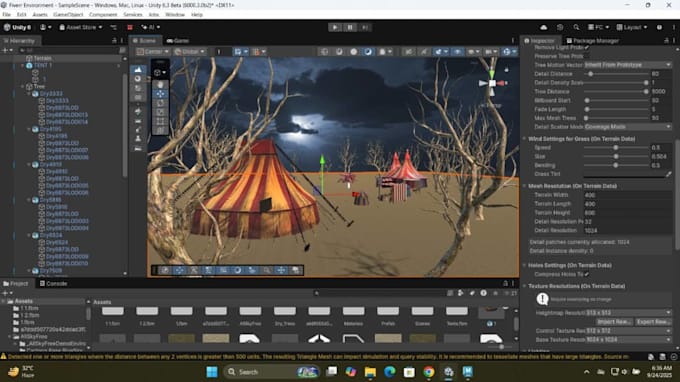This screenshot has height=382, width=680.
Task: Open the Component menu
Action: [x=103, y=14]
